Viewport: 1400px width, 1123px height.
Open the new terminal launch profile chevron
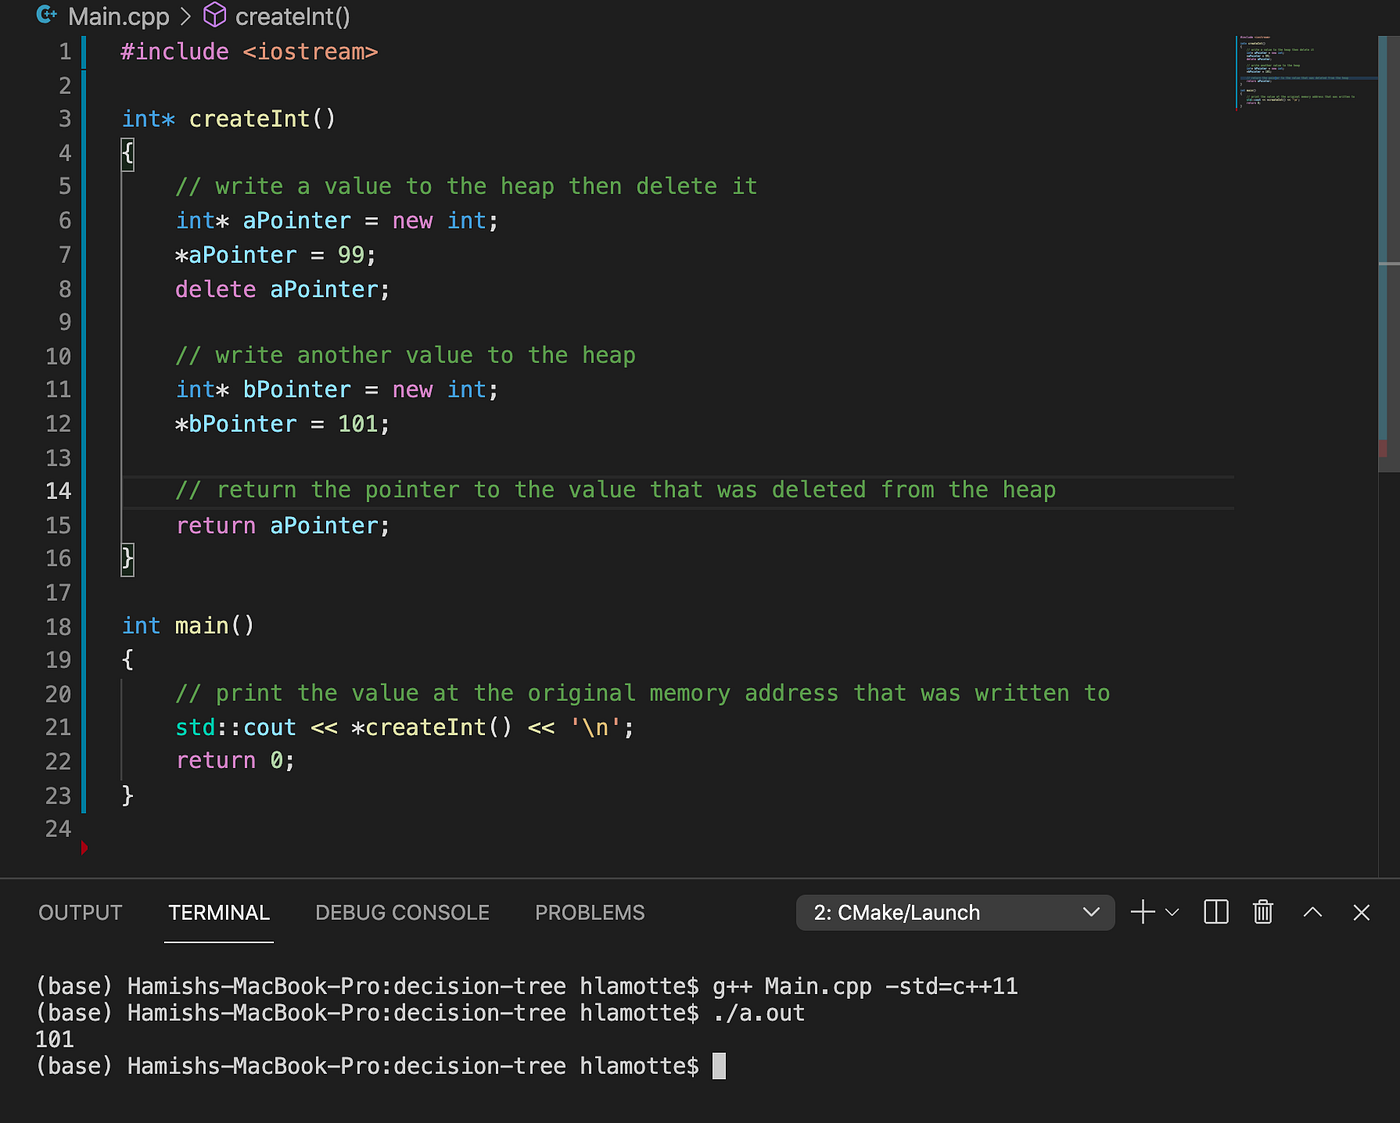1173,912
